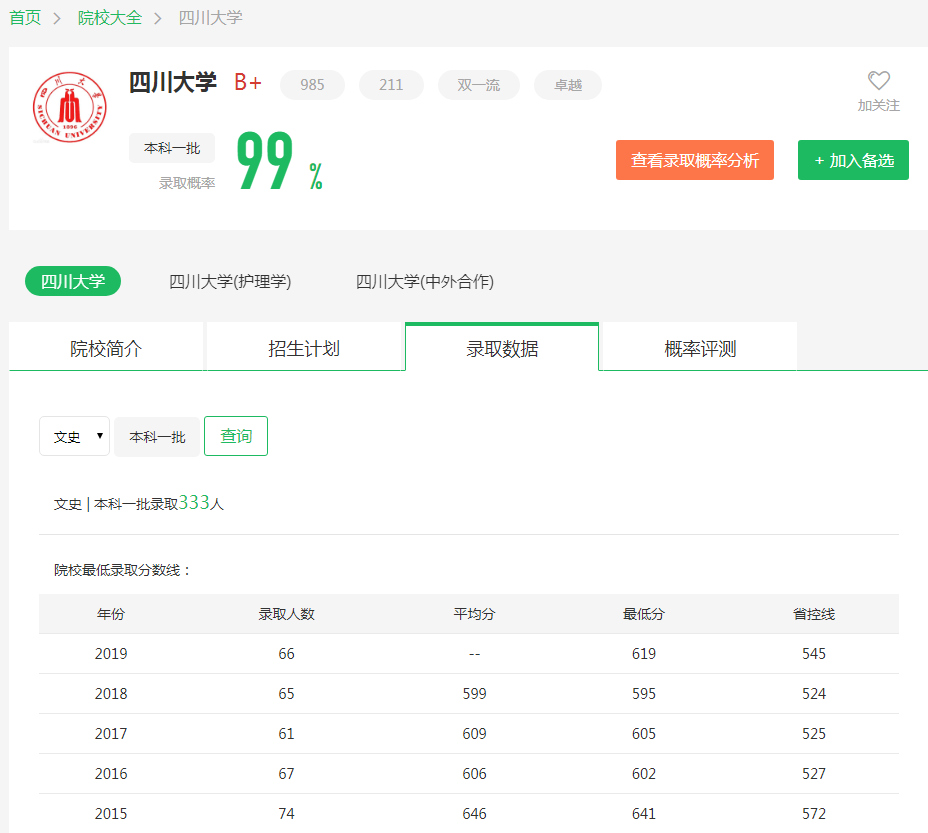Click the 2019 year cell

coord(111,654)
